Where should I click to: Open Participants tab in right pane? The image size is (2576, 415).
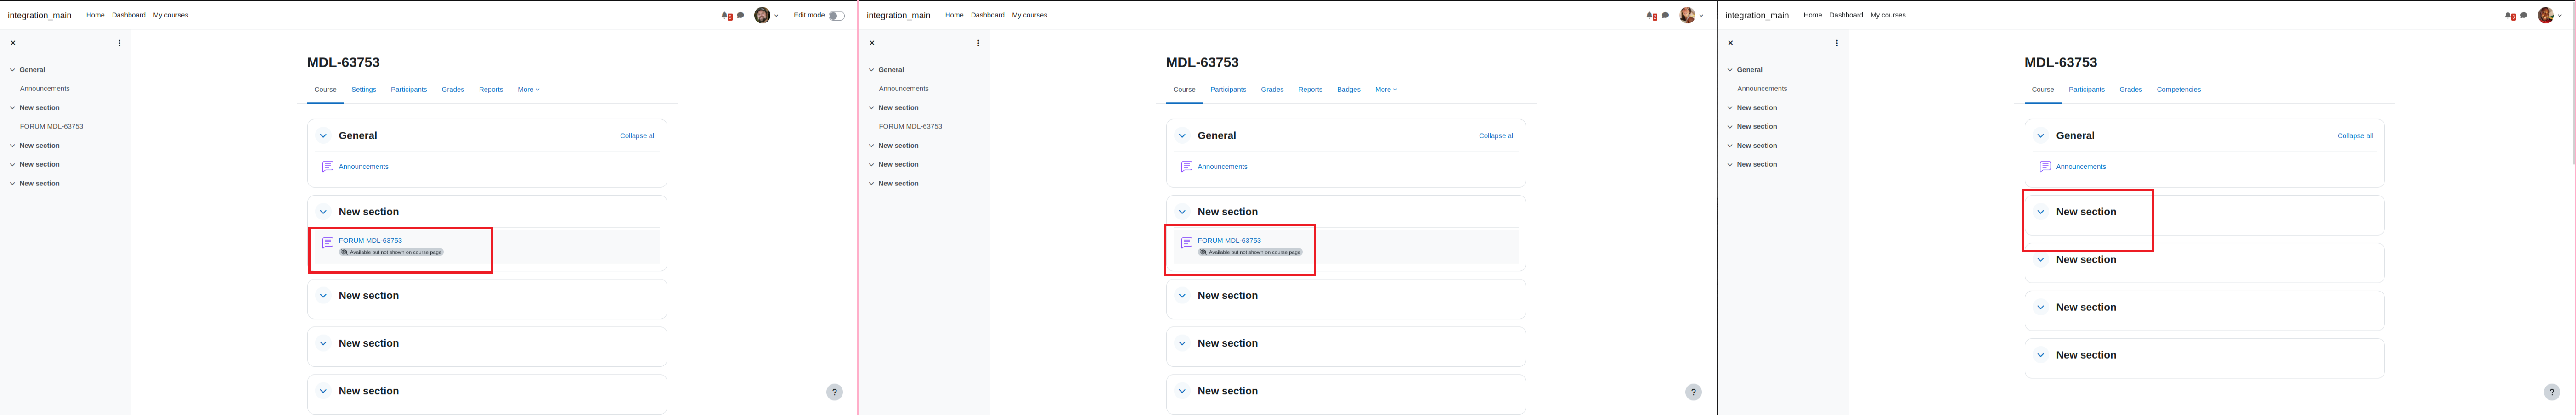[2087, 90]
